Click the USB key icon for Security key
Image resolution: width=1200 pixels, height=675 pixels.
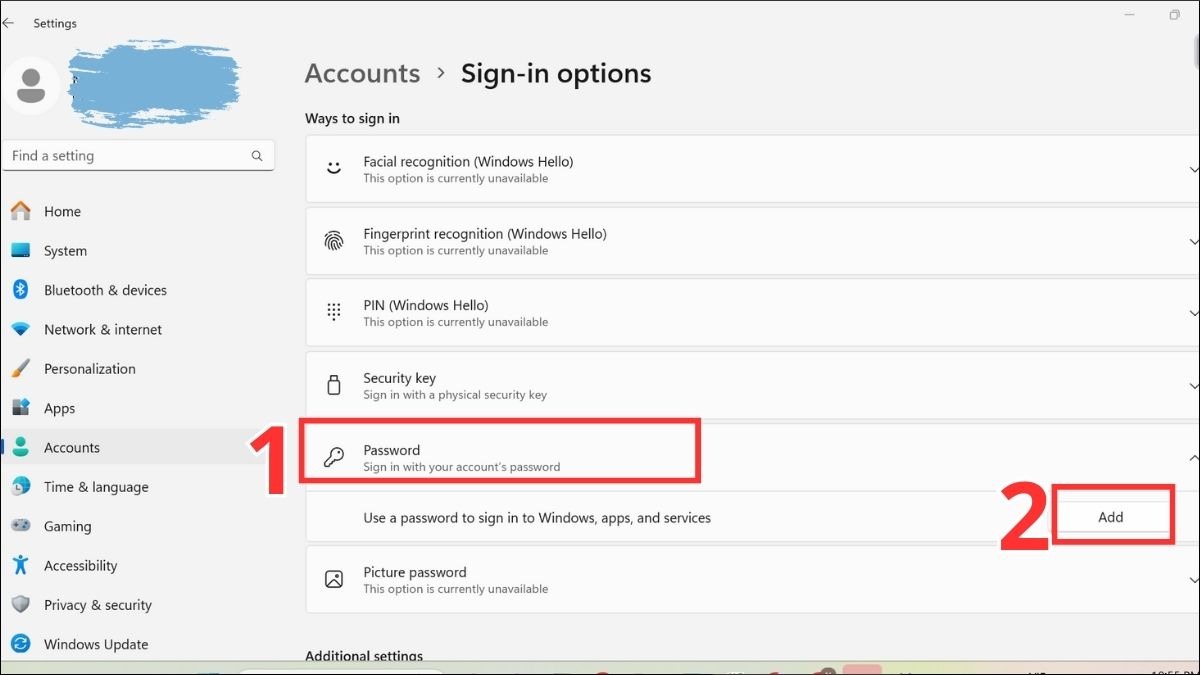tap(334, 385)
